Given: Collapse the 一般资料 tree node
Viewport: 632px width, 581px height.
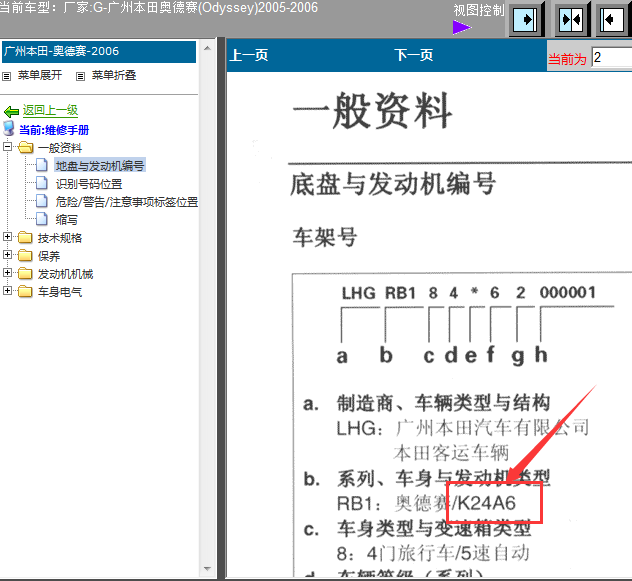Looking at the screenshot, I should (x=7, y=146).
